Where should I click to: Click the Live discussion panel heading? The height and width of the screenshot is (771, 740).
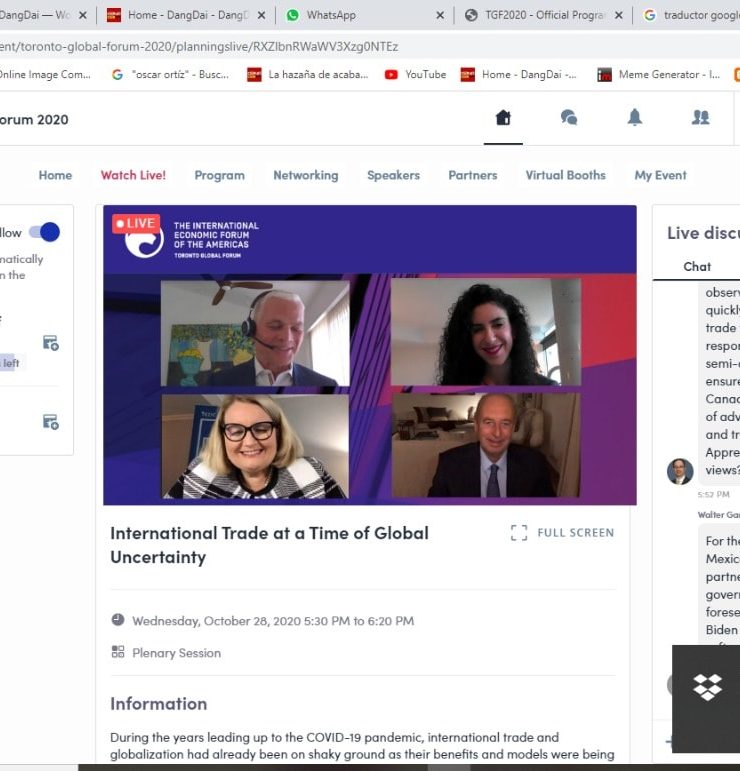(x=703, y=233)
